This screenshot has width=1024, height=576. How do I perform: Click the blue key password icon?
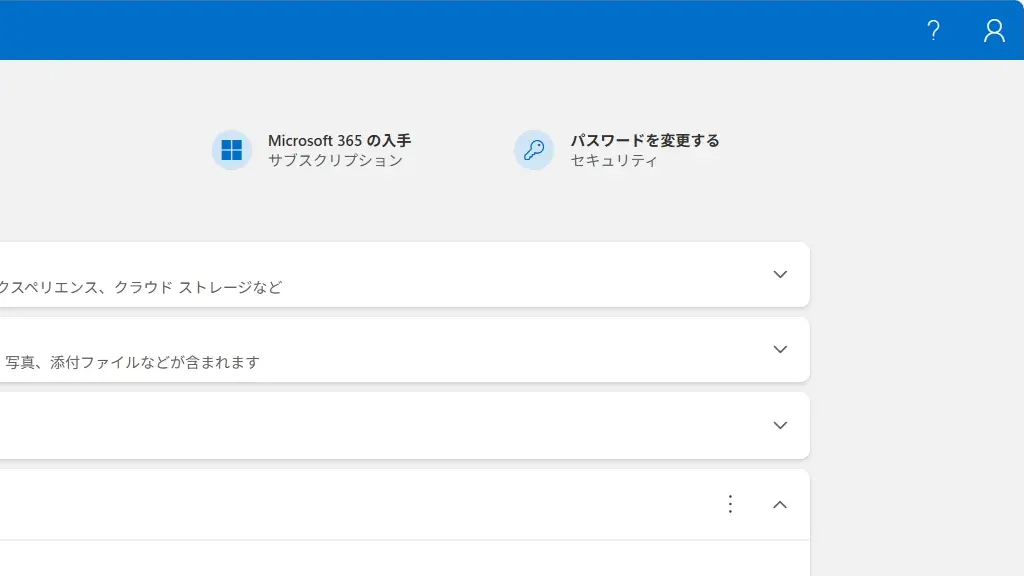(x=534, y=150)
